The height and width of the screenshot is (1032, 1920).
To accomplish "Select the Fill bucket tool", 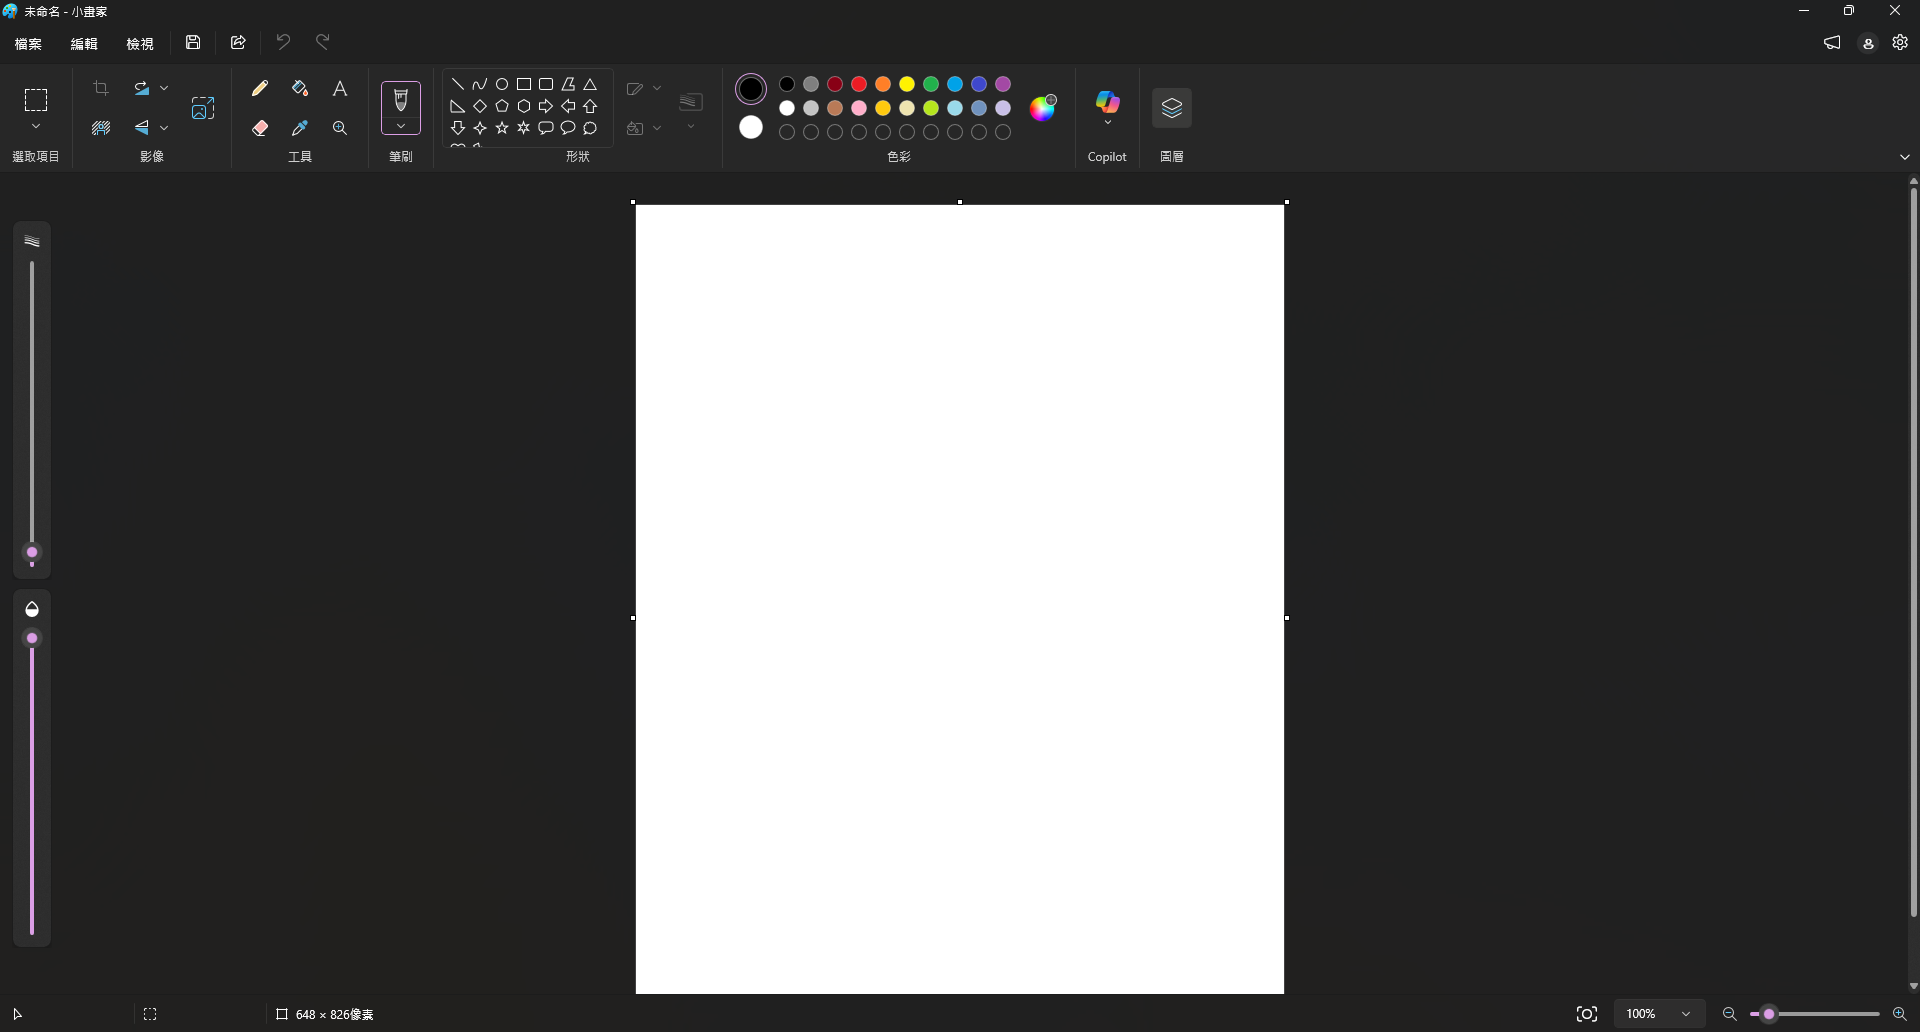I will (300, 89).
